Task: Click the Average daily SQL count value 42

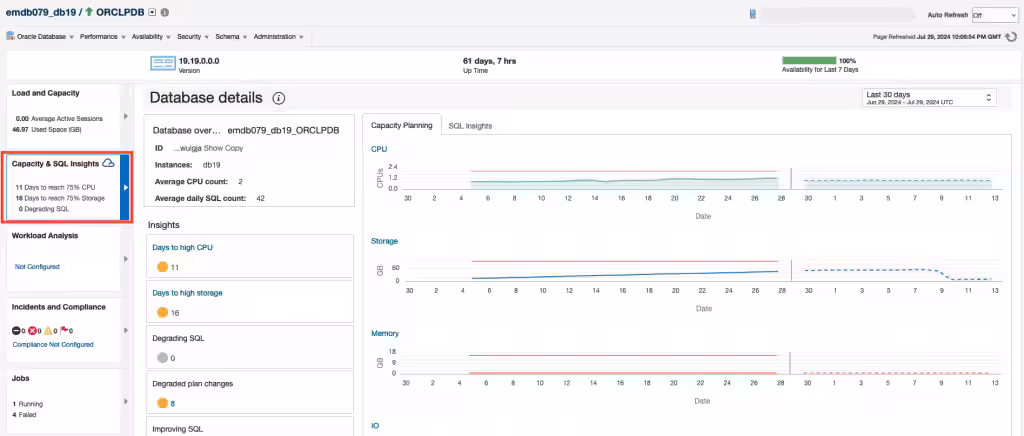Action: click(261, 198)
